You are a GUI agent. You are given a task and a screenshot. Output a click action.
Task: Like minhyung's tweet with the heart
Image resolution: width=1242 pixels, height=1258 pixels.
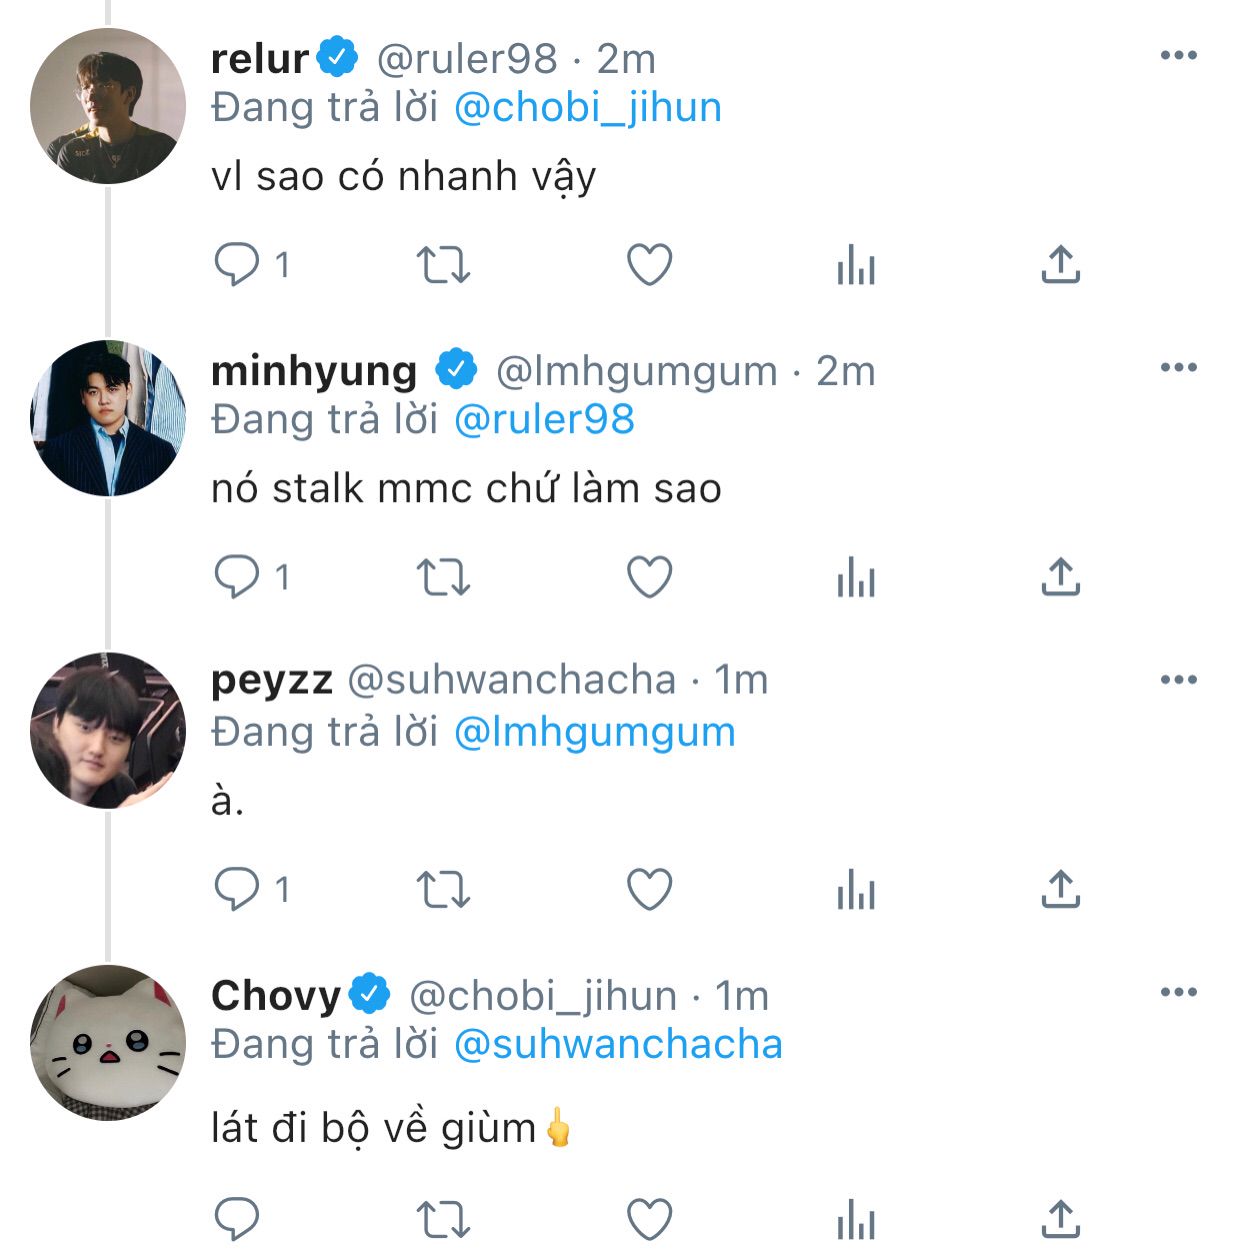(x=649, y=577)
